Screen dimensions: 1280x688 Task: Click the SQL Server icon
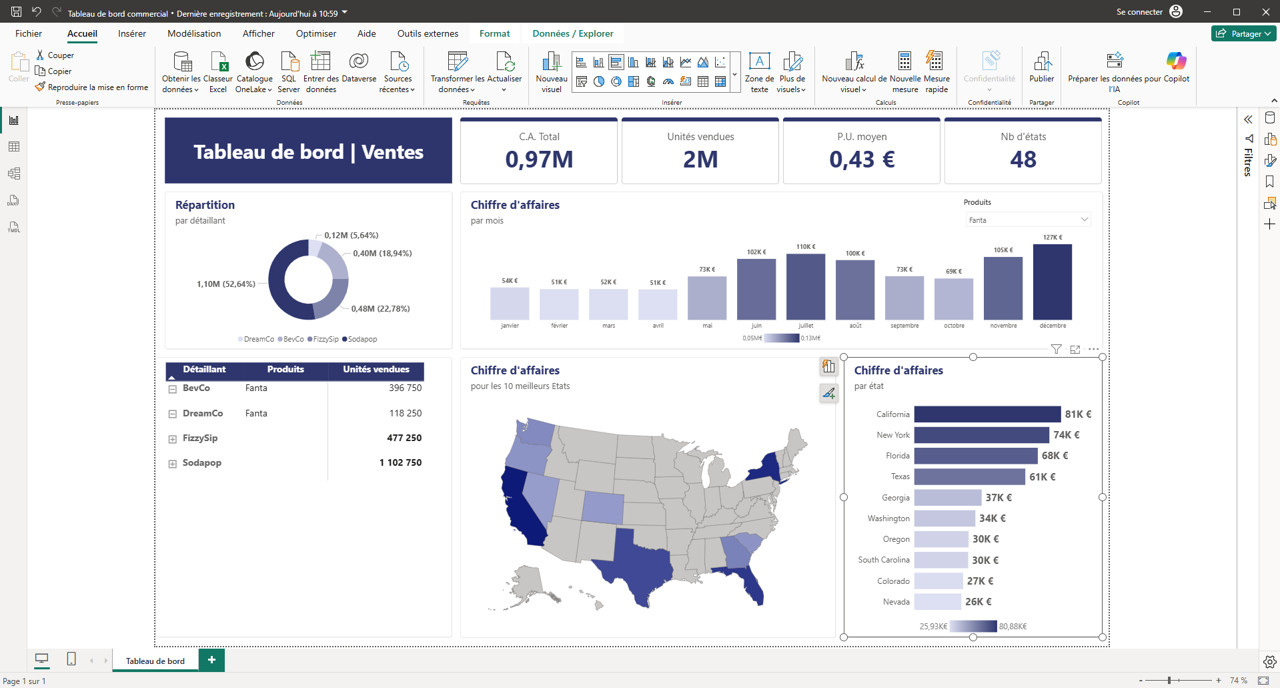point(288,70)
